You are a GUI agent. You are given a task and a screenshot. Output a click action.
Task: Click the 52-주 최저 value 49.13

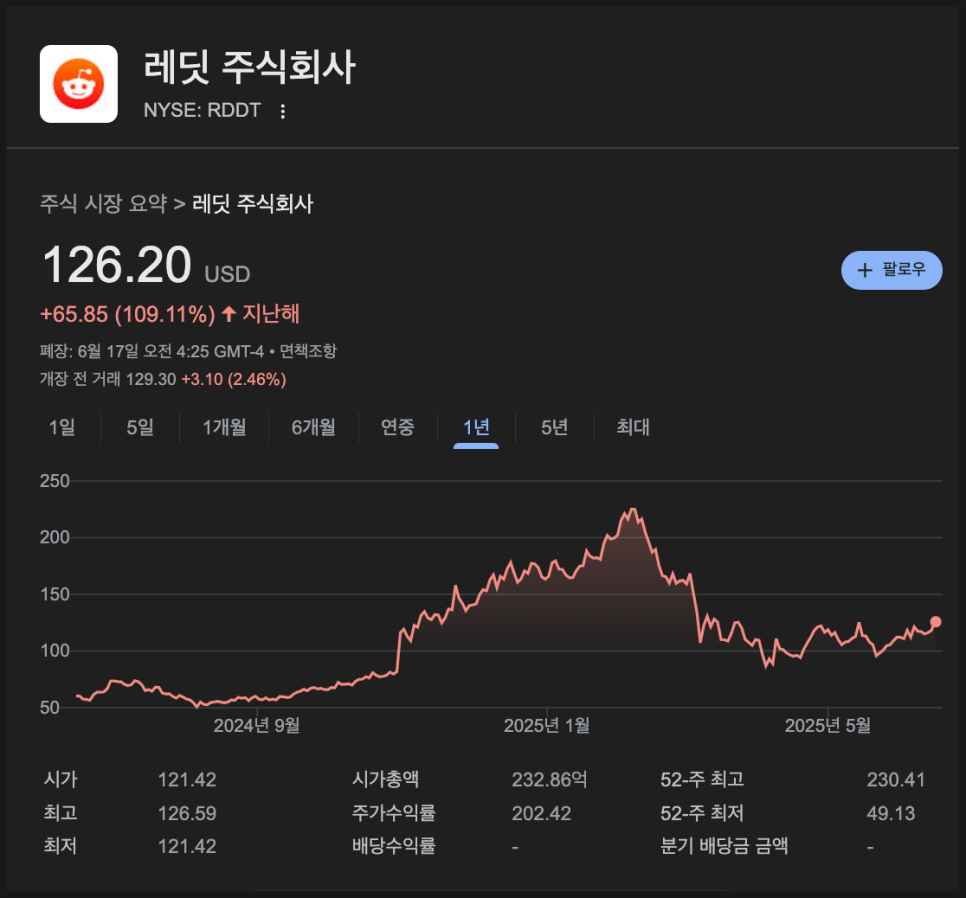click(x=891, y=813)
